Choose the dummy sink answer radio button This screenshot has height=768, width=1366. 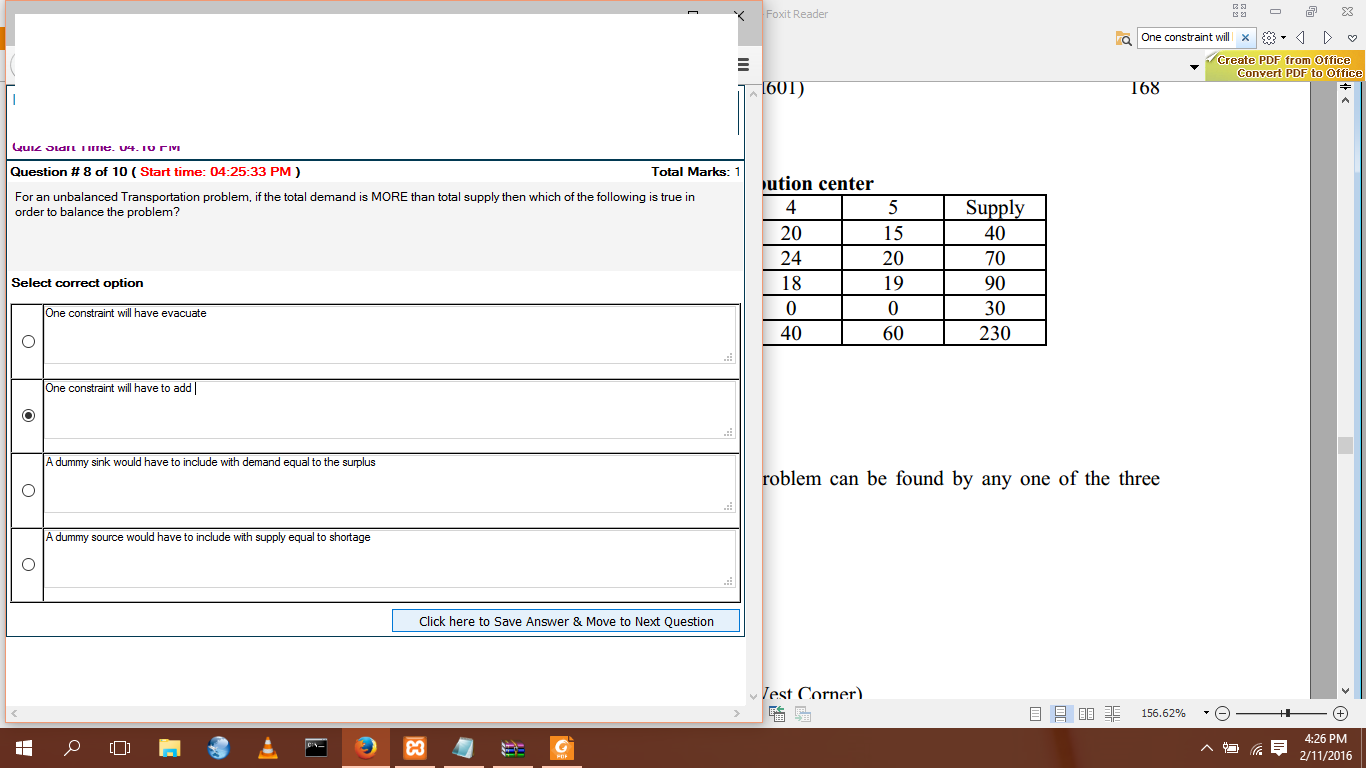pyautogui.click(x=28, y=490)
